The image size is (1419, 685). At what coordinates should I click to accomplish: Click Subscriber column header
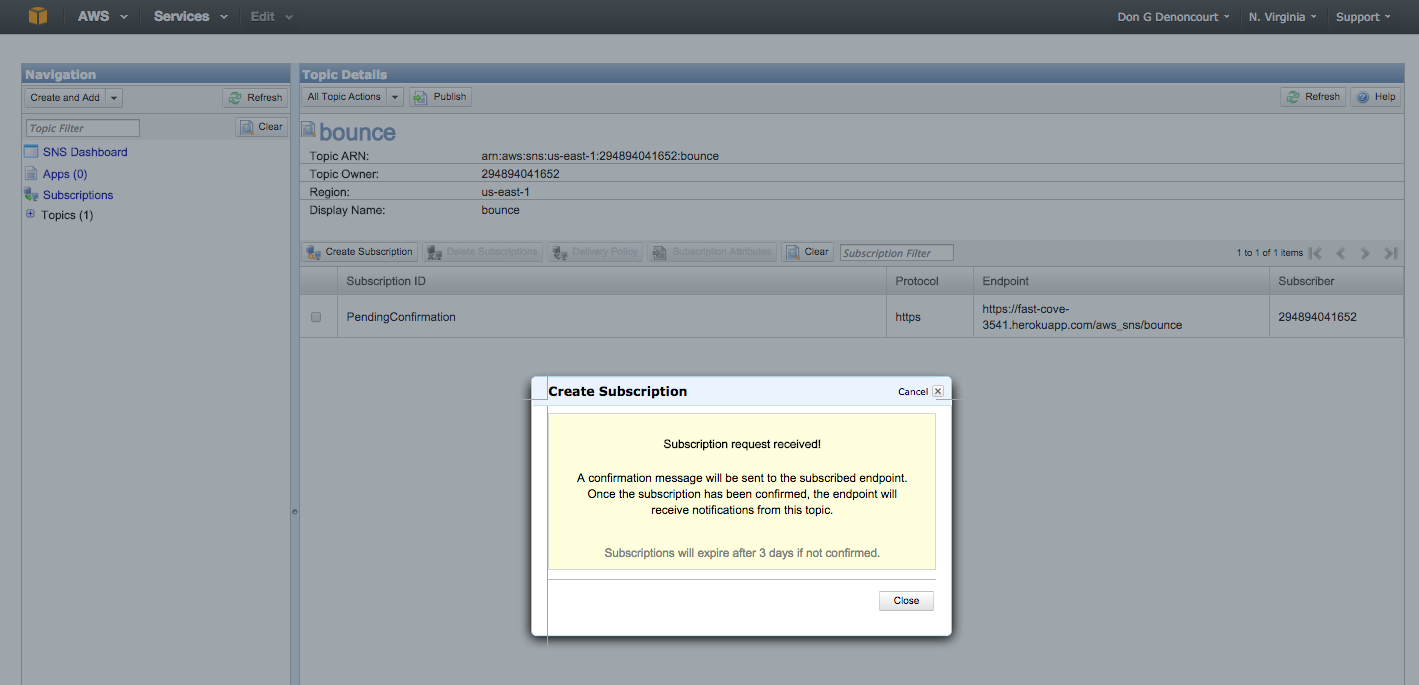(1336, 281)
